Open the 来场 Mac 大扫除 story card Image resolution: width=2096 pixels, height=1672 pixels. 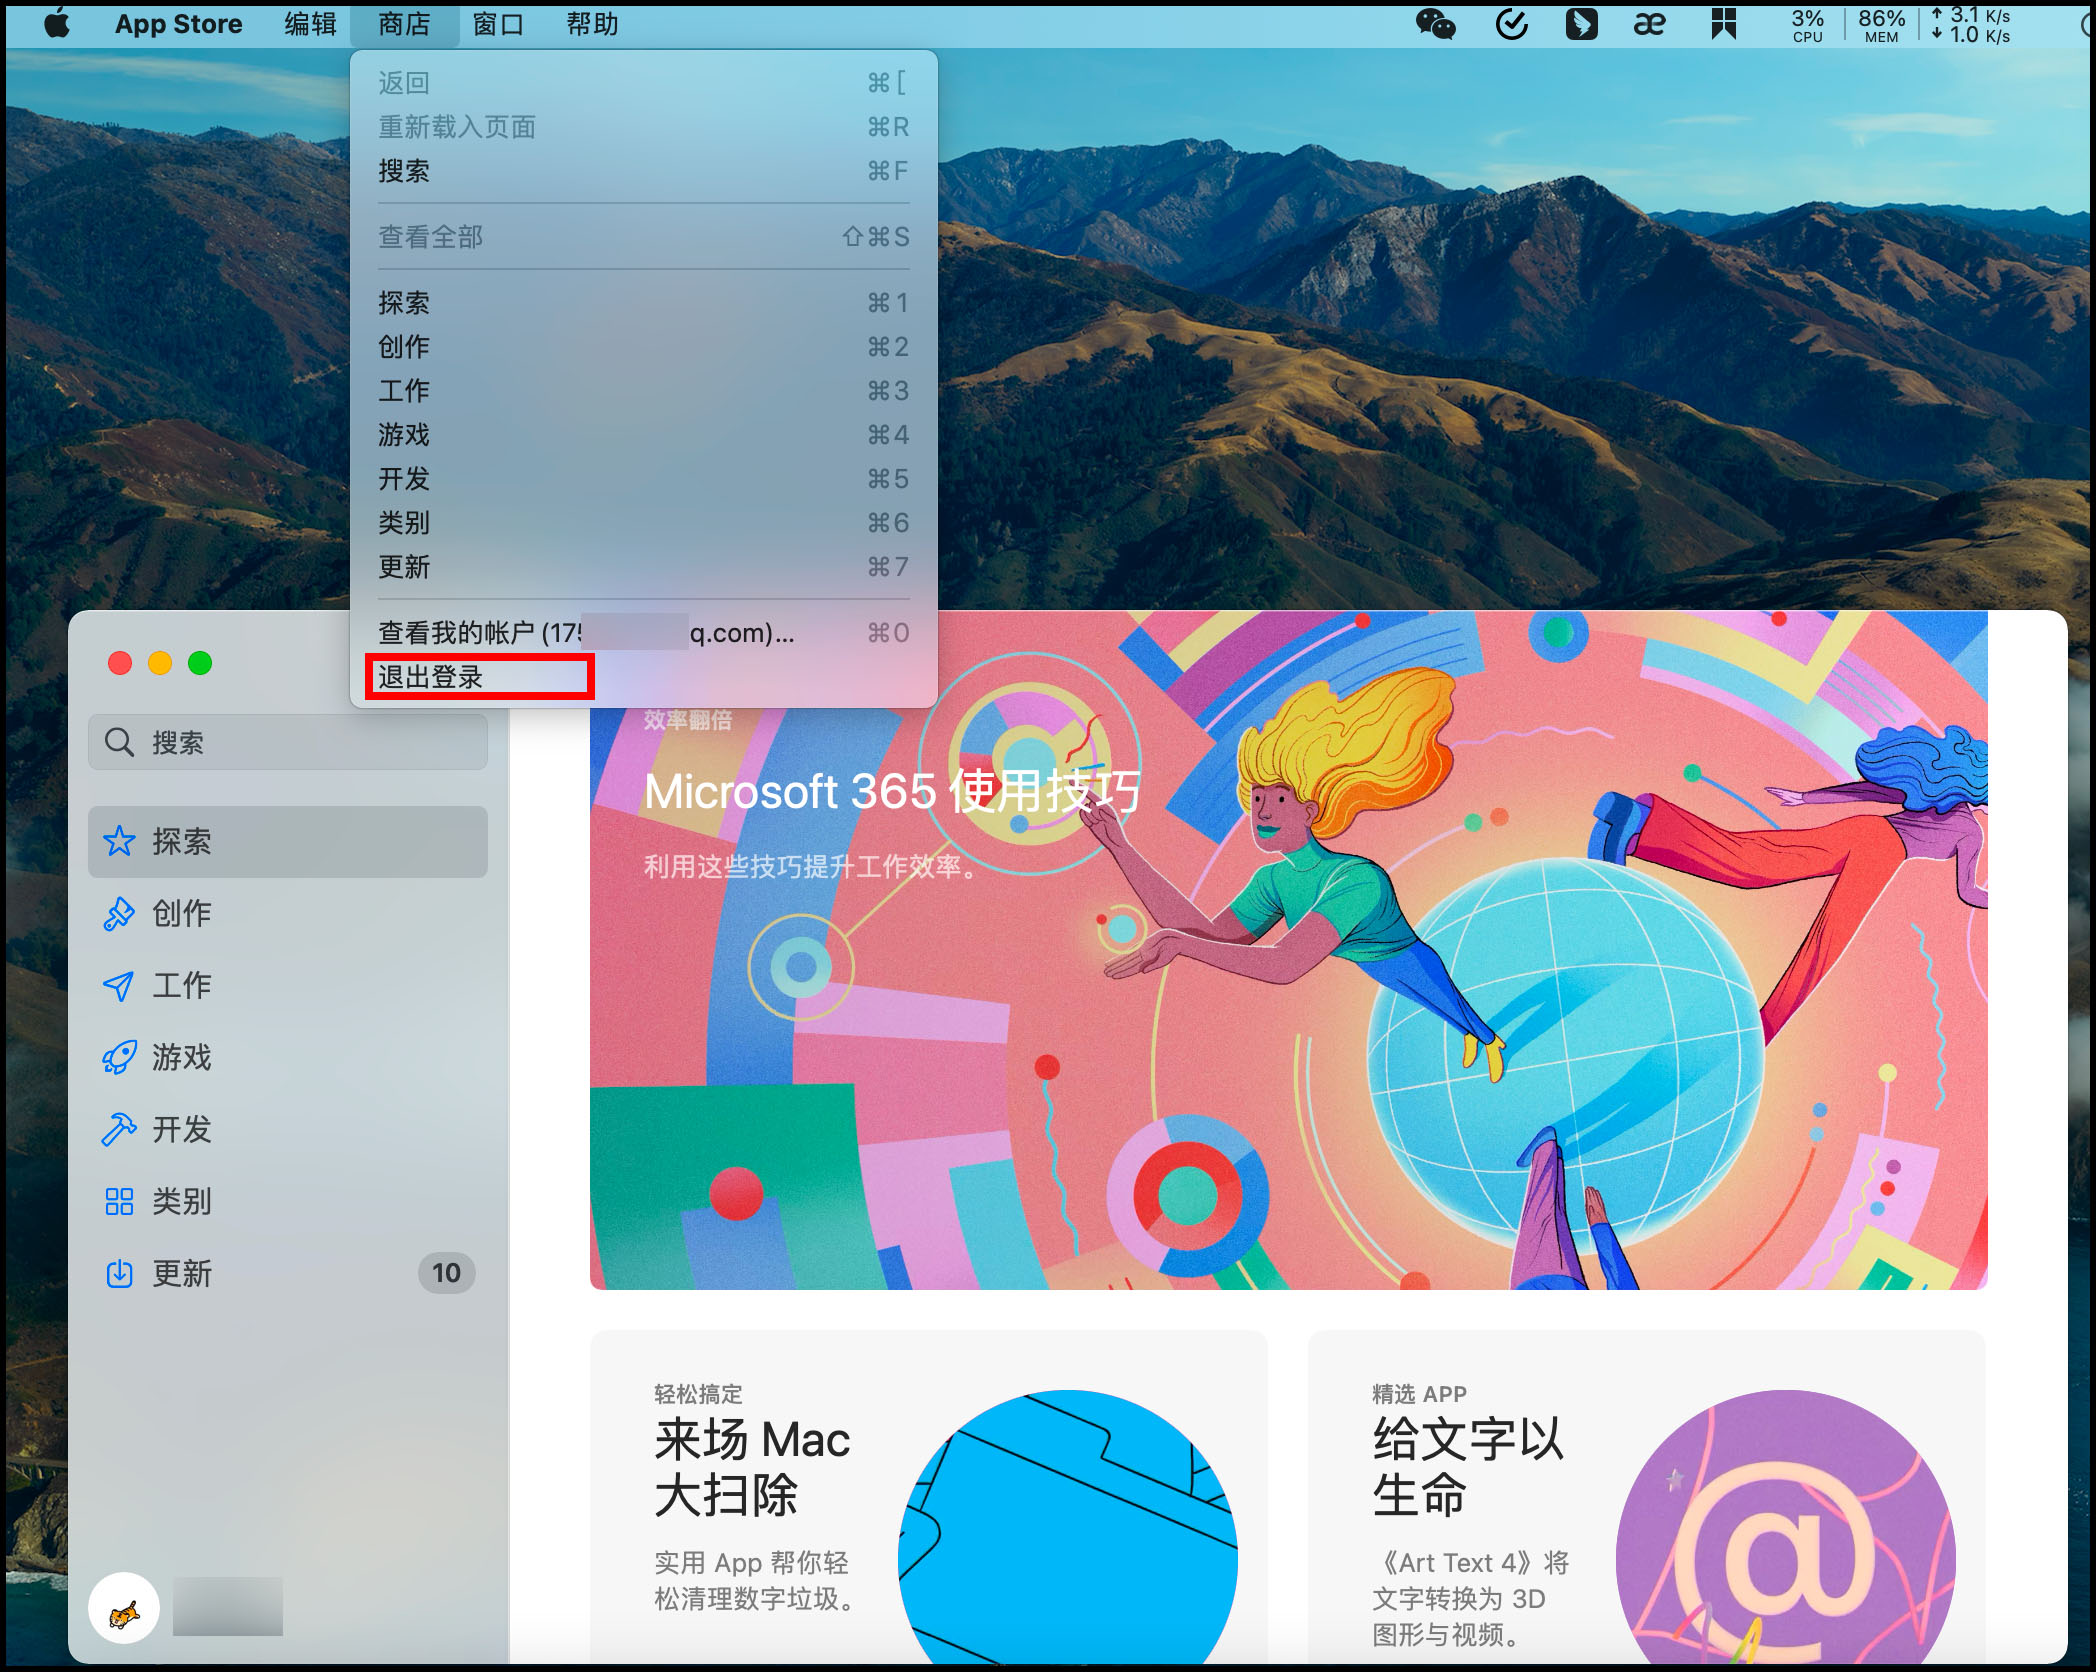click(x=928, y=1500)
